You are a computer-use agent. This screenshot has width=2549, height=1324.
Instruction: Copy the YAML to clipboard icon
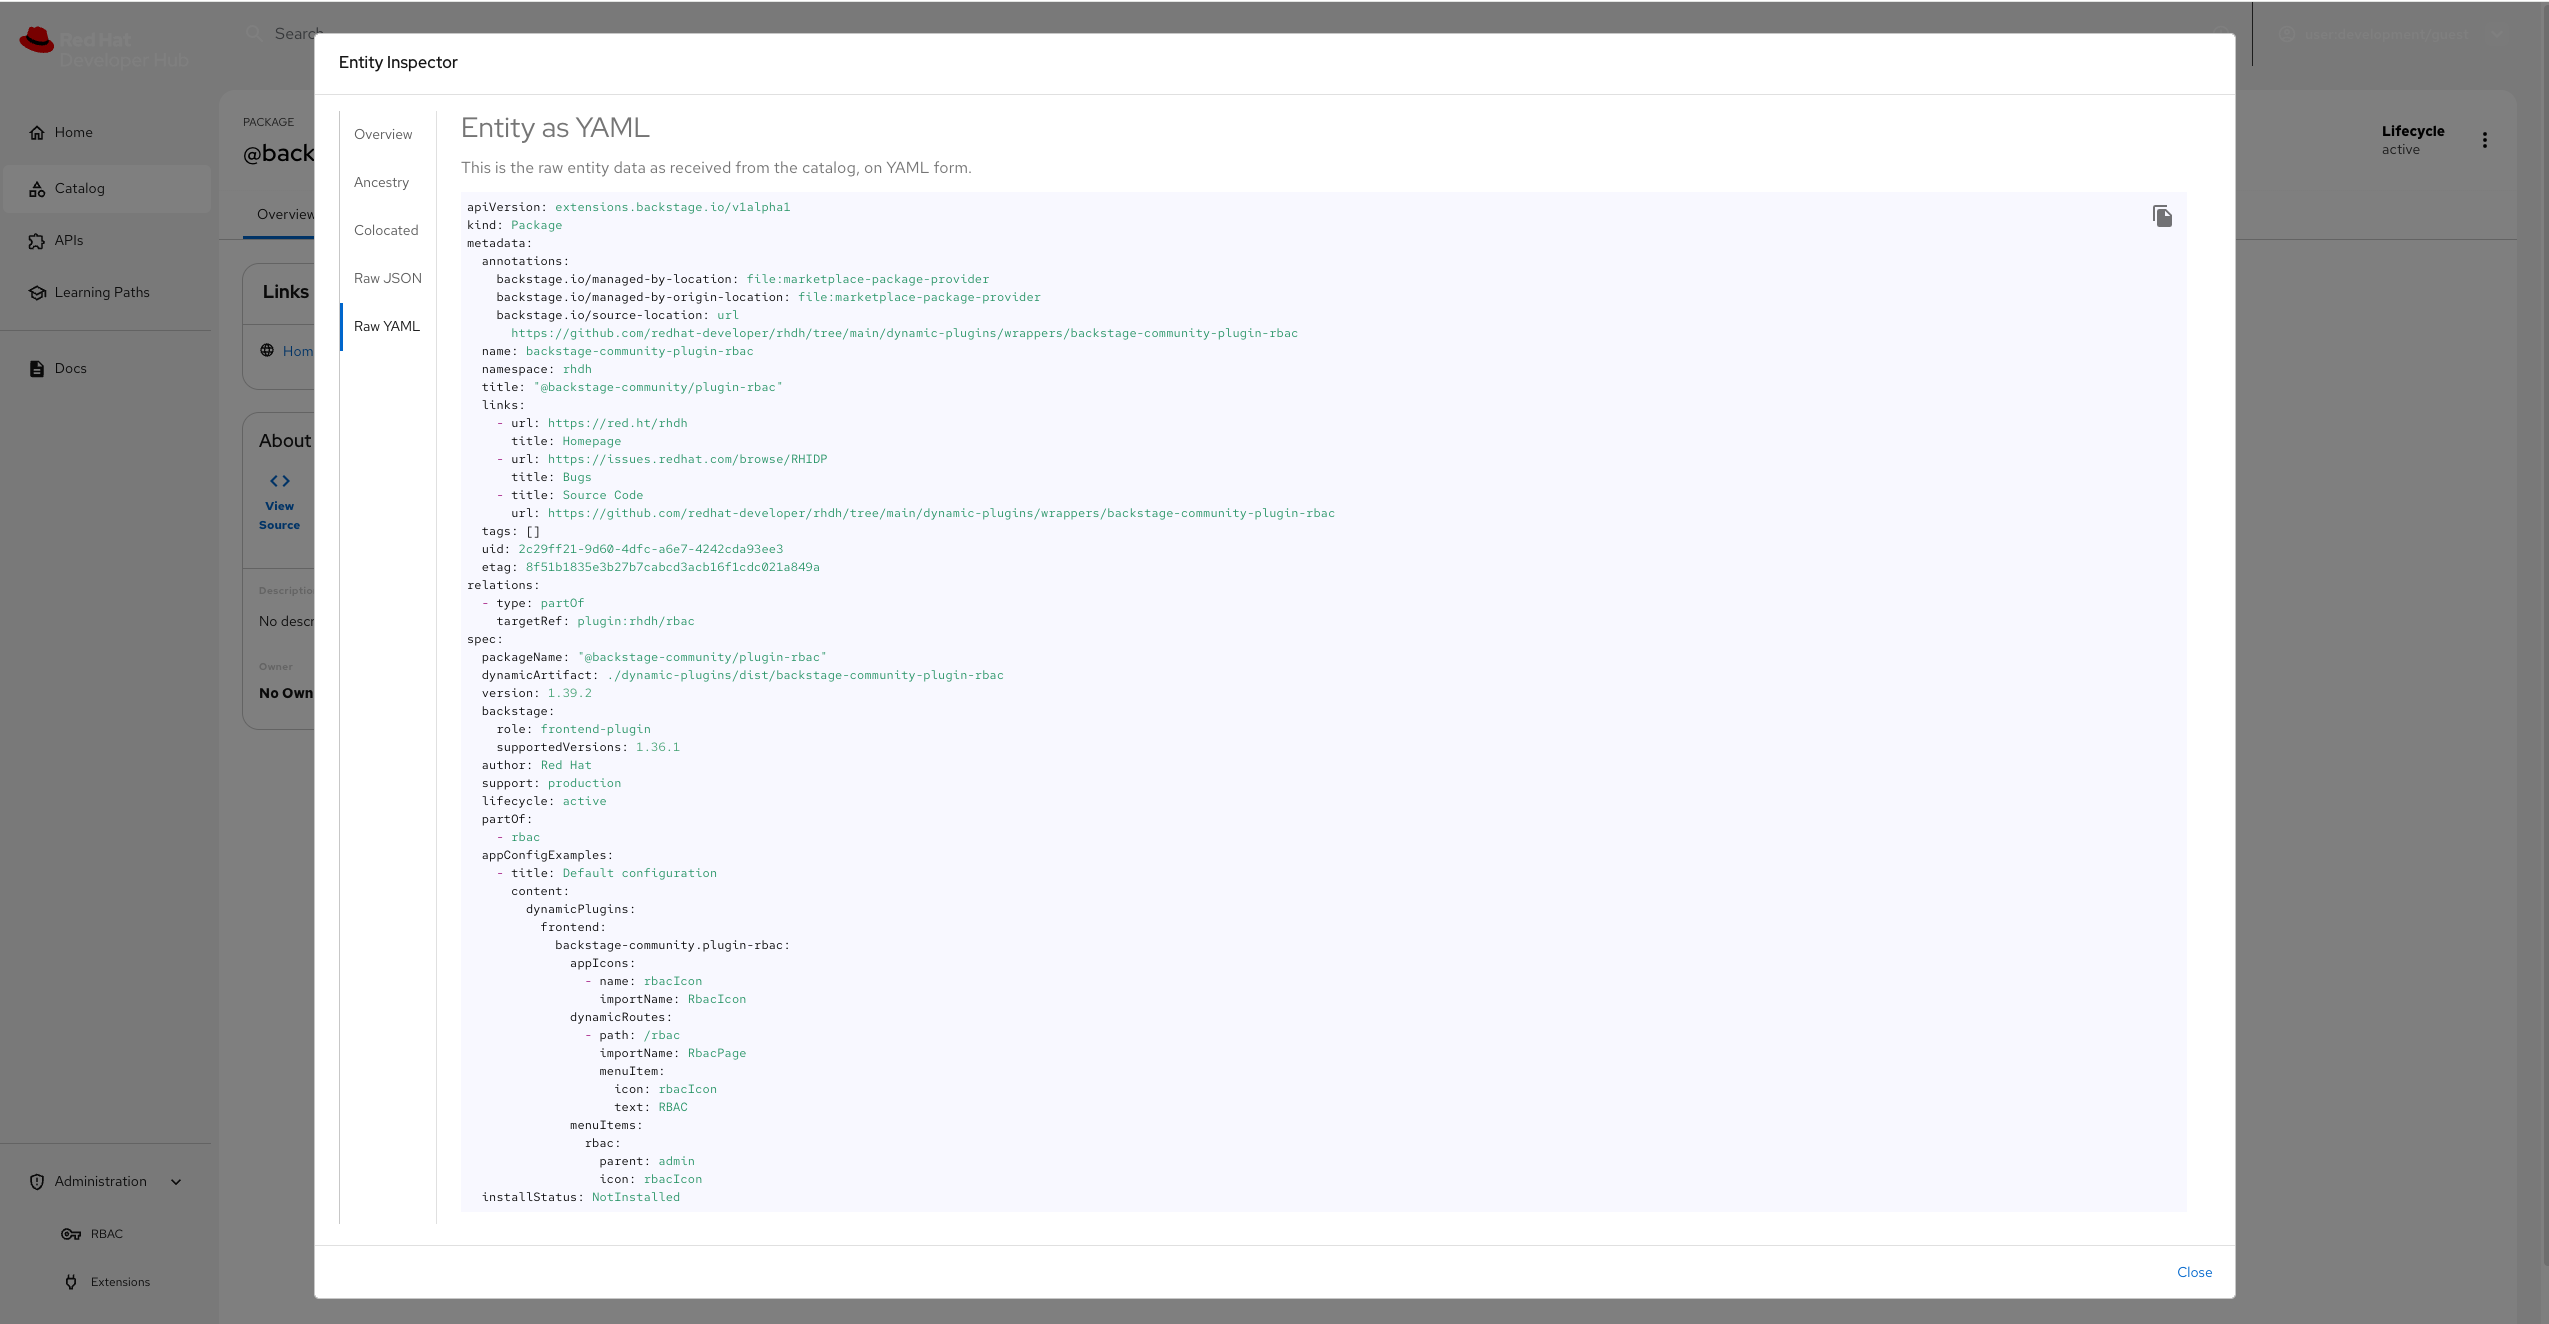pos(2162,216)
